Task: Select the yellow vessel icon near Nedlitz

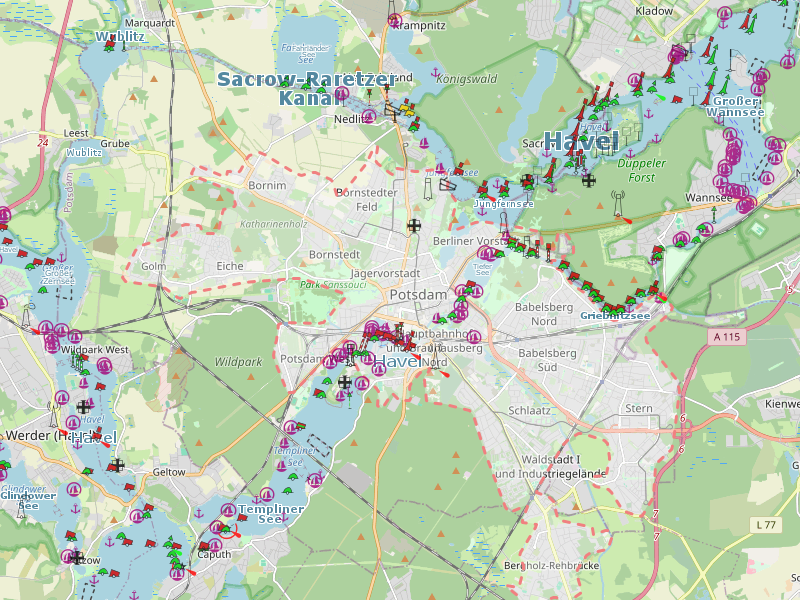Action: (404, 109)
